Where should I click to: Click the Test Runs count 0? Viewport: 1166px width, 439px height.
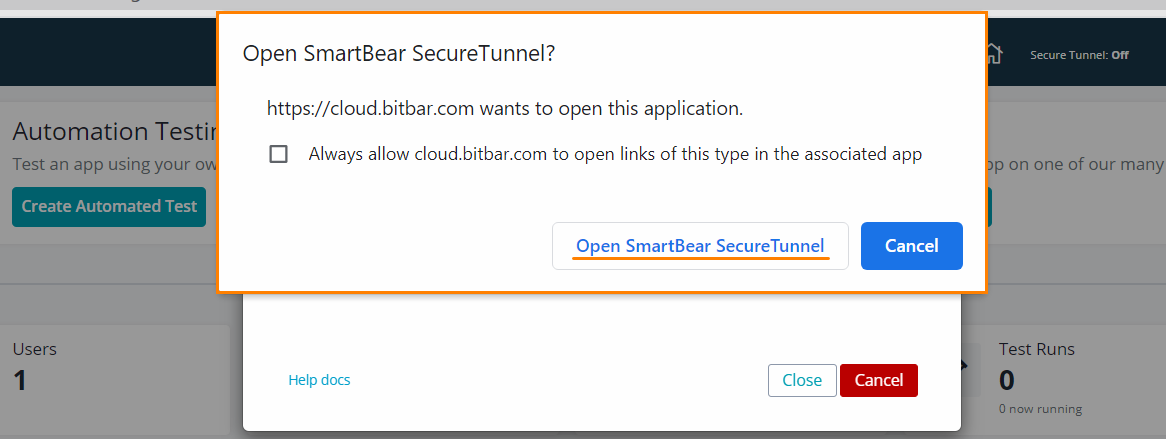[x=1007, y=379]
